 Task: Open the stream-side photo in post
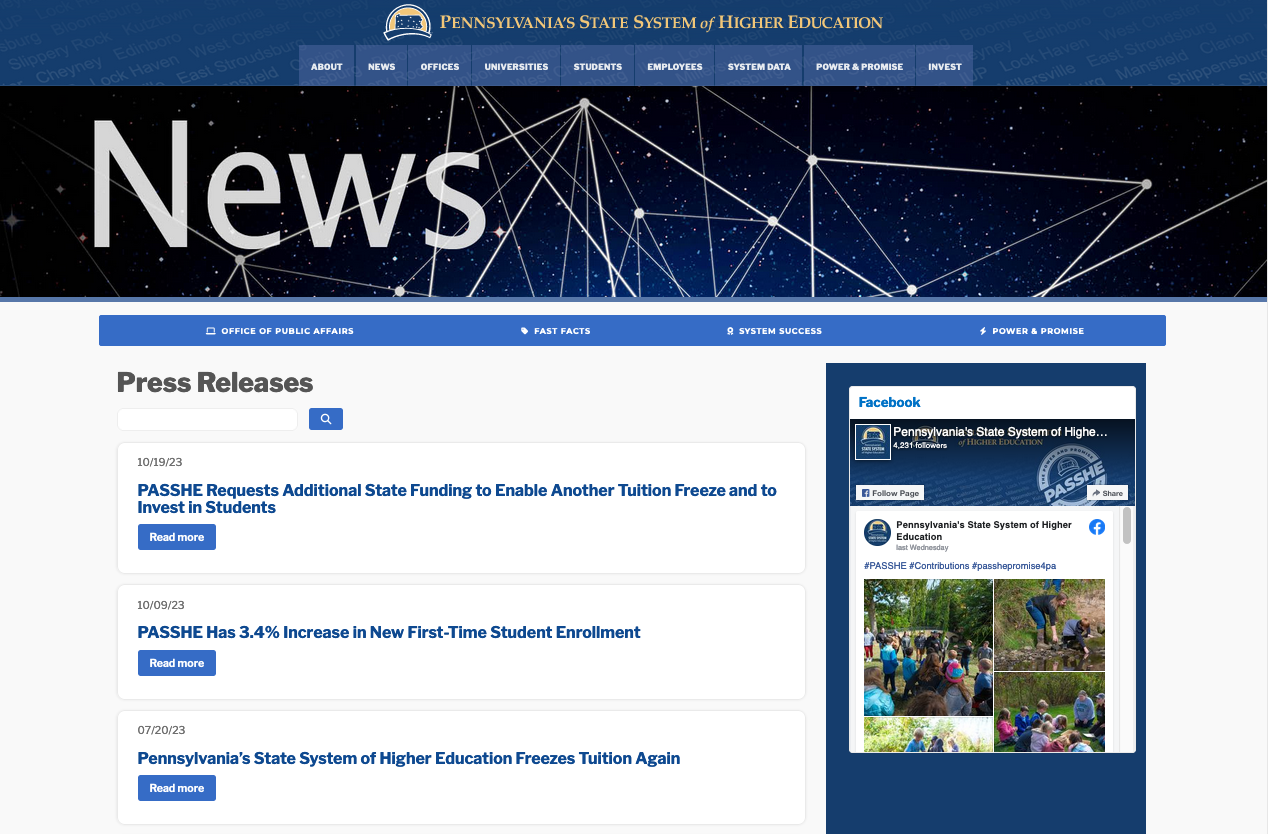point(1050,625)
